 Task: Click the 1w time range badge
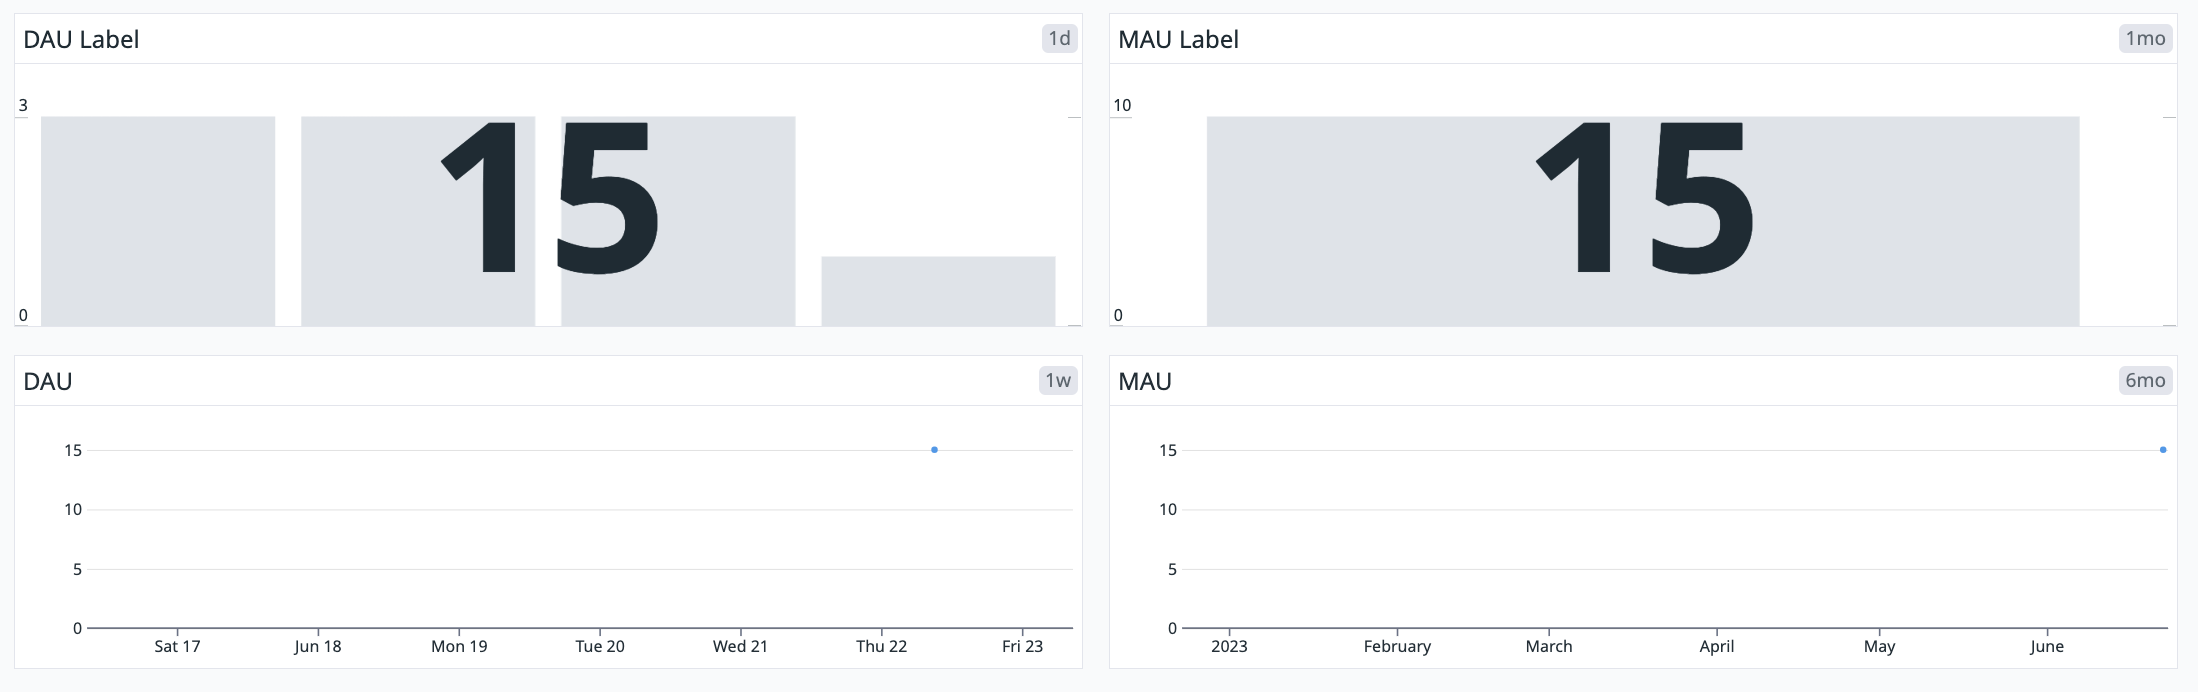(1058, 381)
